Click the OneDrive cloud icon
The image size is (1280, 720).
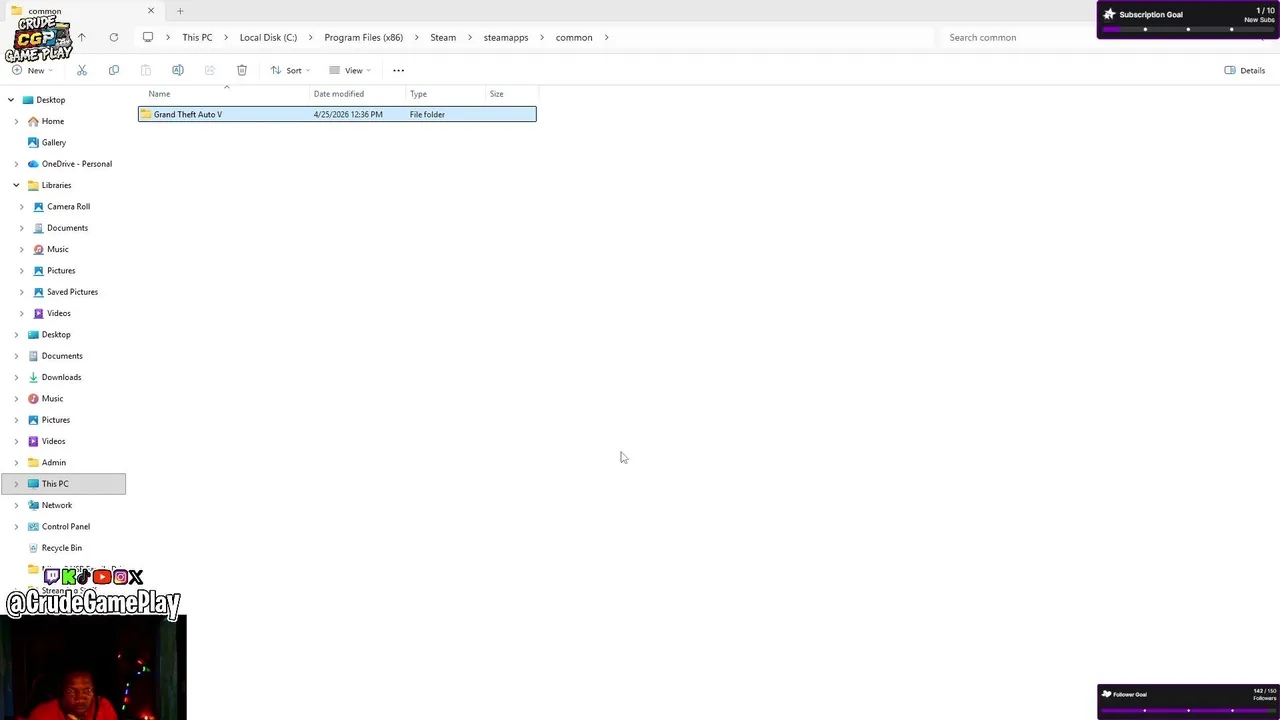(x=33, y=164)
